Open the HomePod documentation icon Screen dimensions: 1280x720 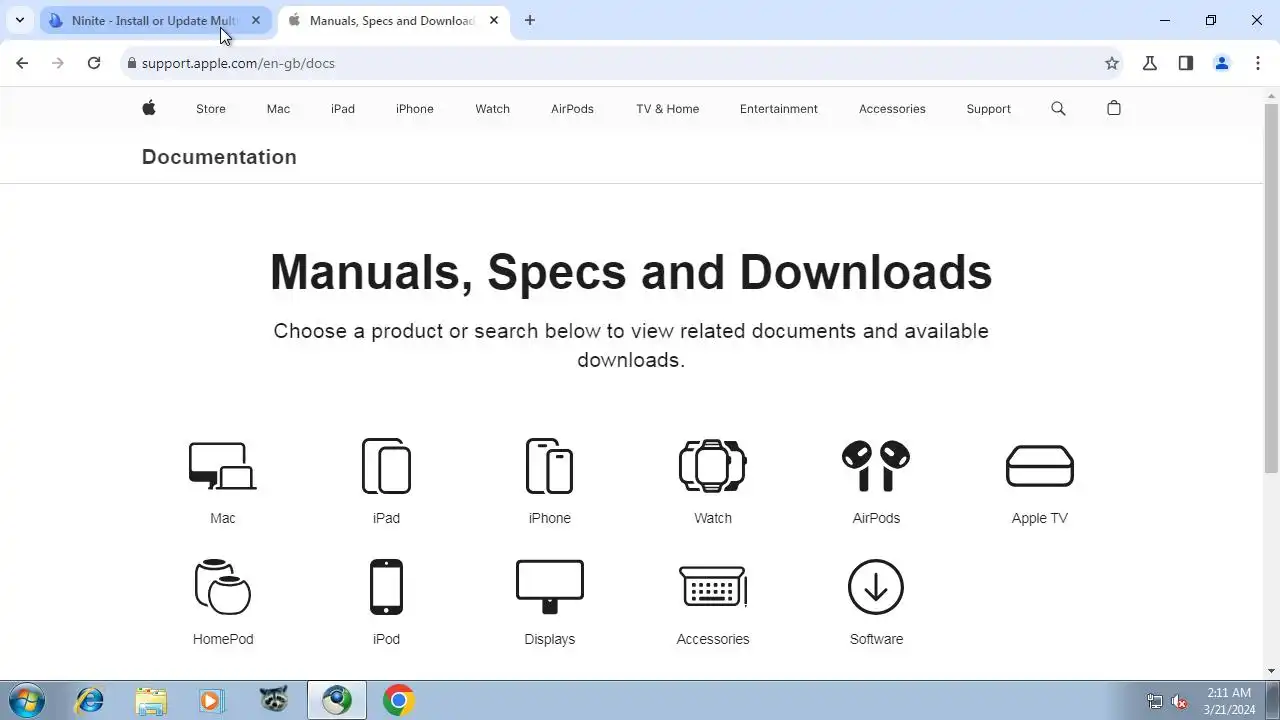click(223, 587)
